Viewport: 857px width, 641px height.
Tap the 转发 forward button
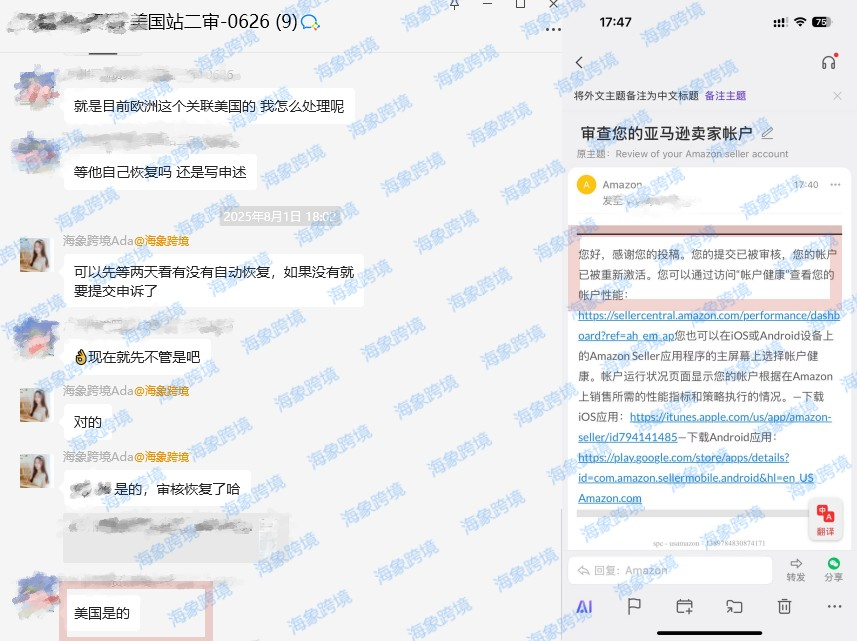[x=796, y=570]
